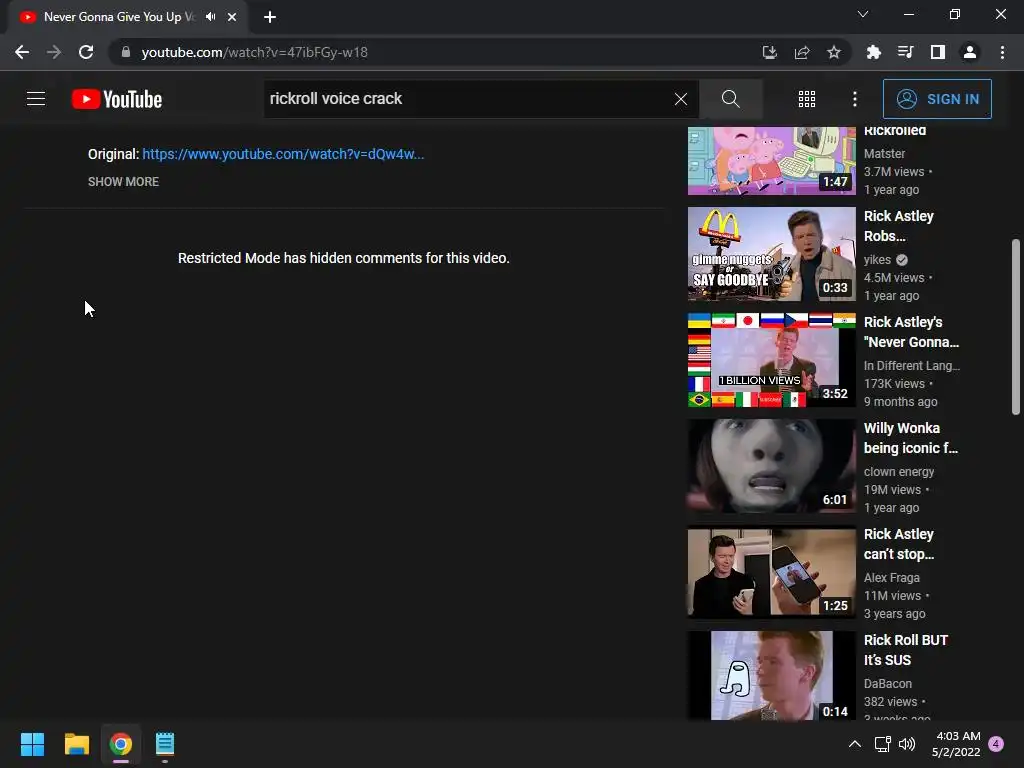Mute the tab via speaker icon

click(210, 17)
